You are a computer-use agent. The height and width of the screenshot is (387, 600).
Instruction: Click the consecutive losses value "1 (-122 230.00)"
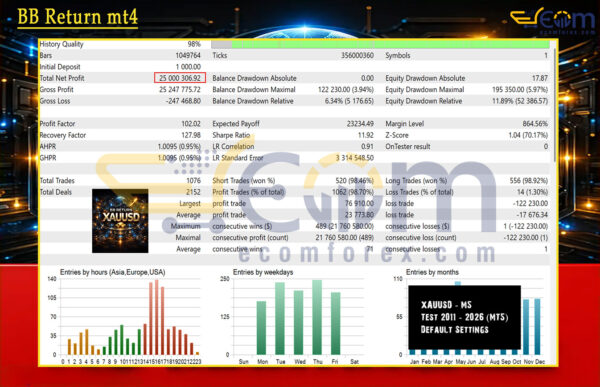[x=526, y=226]
